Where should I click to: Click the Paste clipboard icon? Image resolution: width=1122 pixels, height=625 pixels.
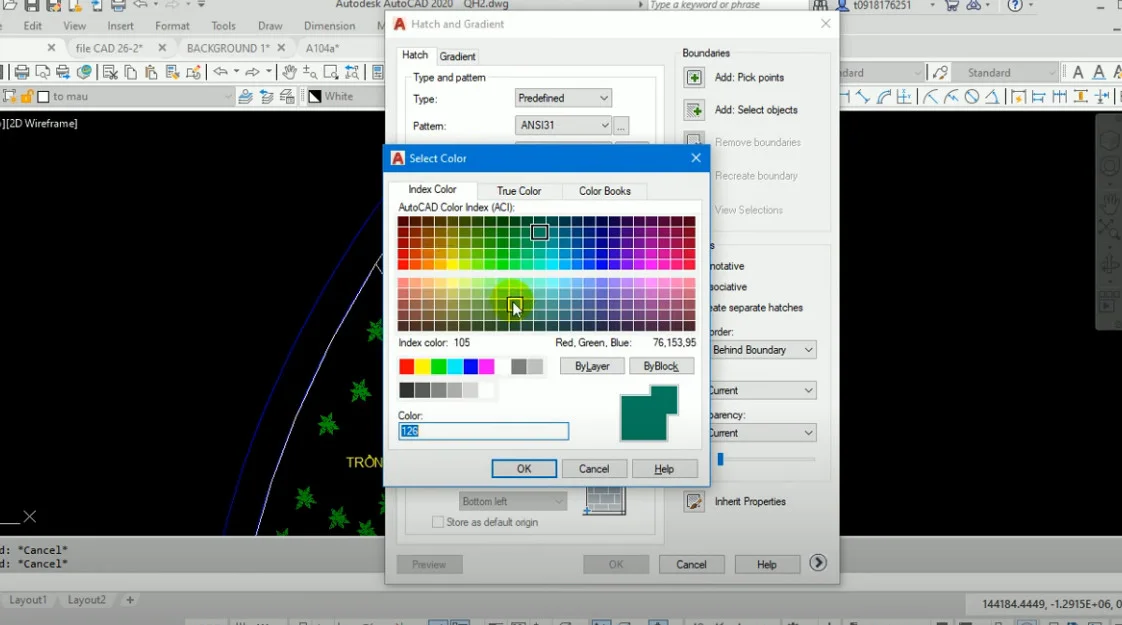point(151,72)
